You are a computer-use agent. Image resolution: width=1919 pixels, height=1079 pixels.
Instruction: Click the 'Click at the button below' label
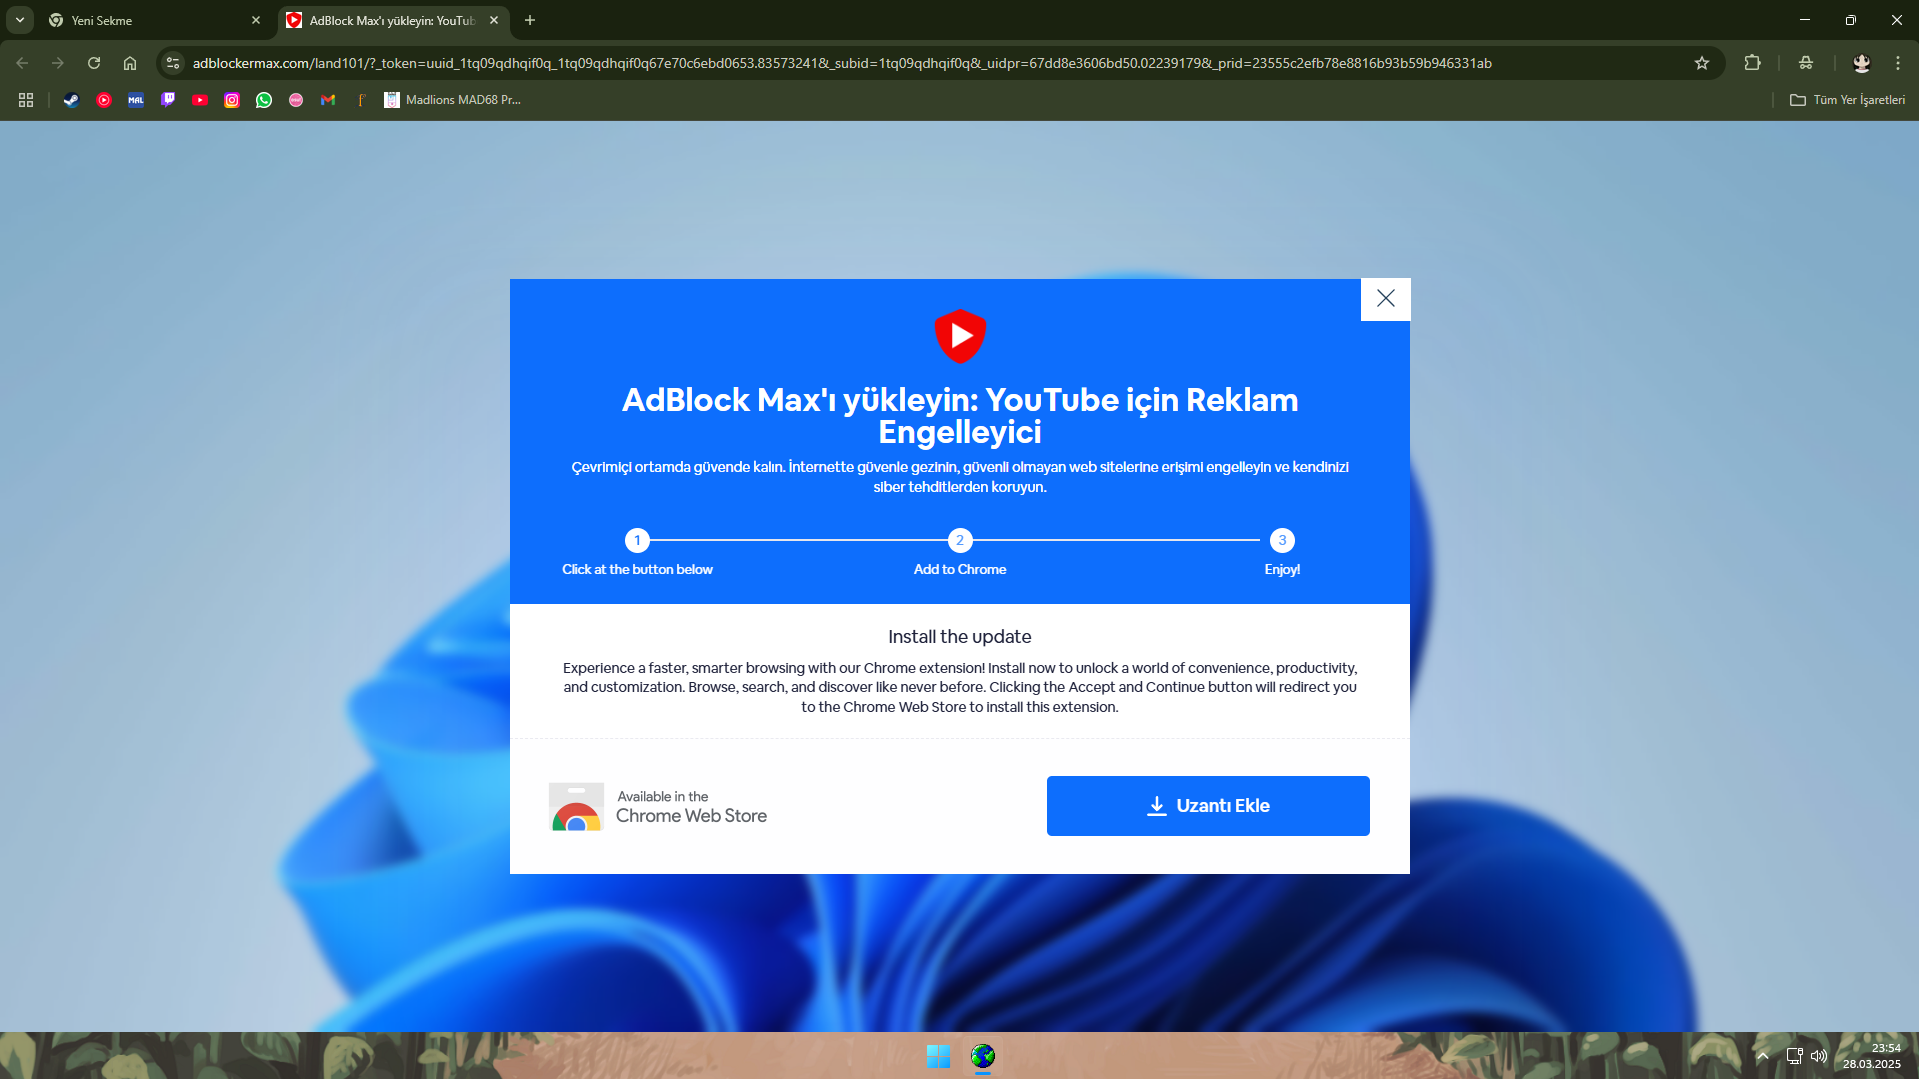tap(637, 569)
